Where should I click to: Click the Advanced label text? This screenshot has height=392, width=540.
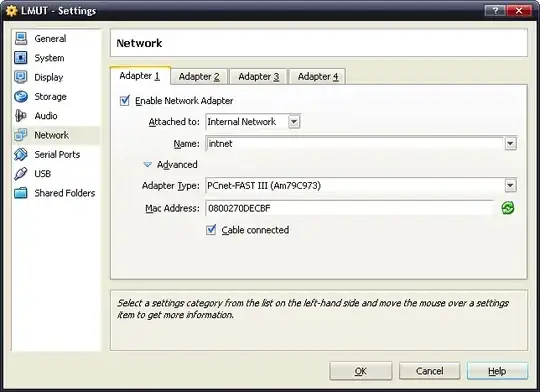coord(177,165)
